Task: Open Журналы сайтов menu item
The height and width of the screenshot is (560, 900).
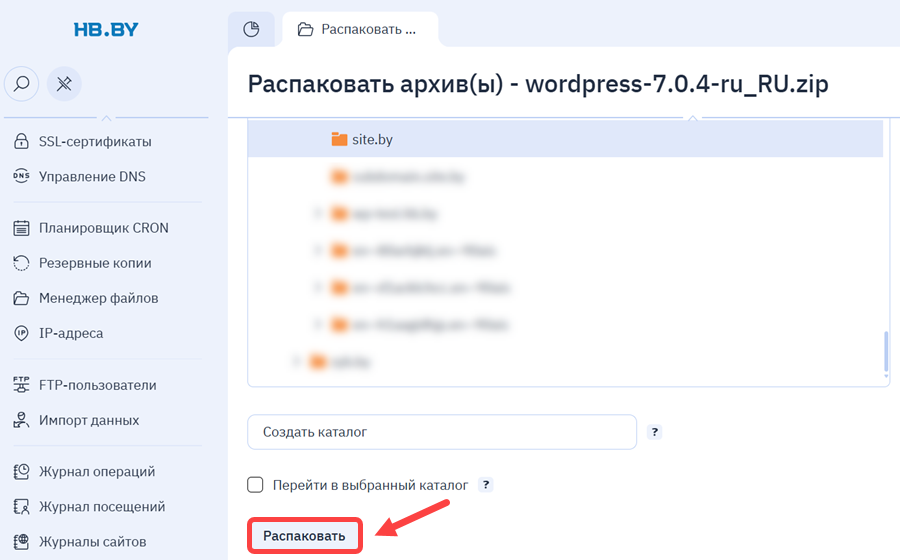Action: (92, 542)
